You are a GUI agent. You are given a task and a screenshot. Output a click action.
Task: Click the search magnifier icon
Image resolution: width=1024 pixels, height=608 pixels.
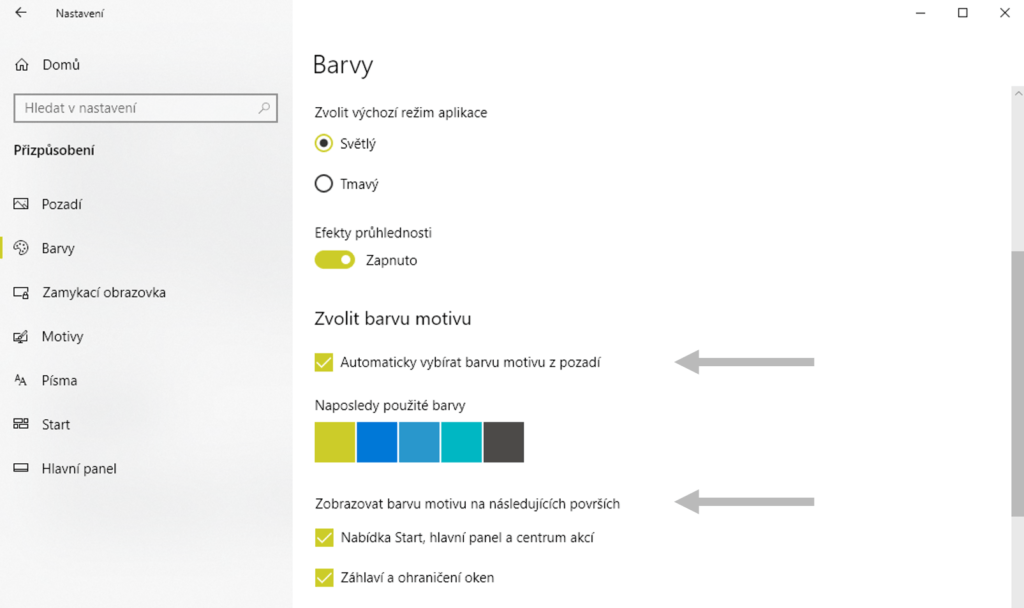pyautogui.click(x=264, y=108)
